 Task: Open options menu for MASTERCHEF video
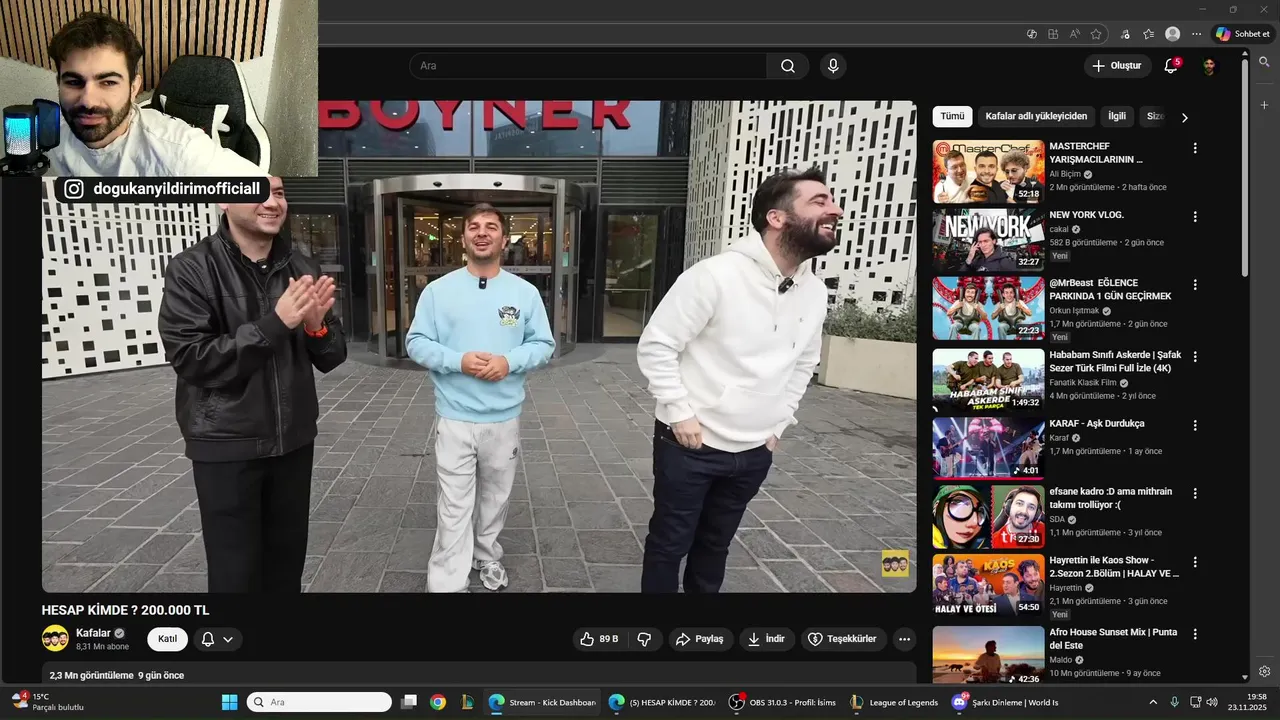tap(1194, 148)
